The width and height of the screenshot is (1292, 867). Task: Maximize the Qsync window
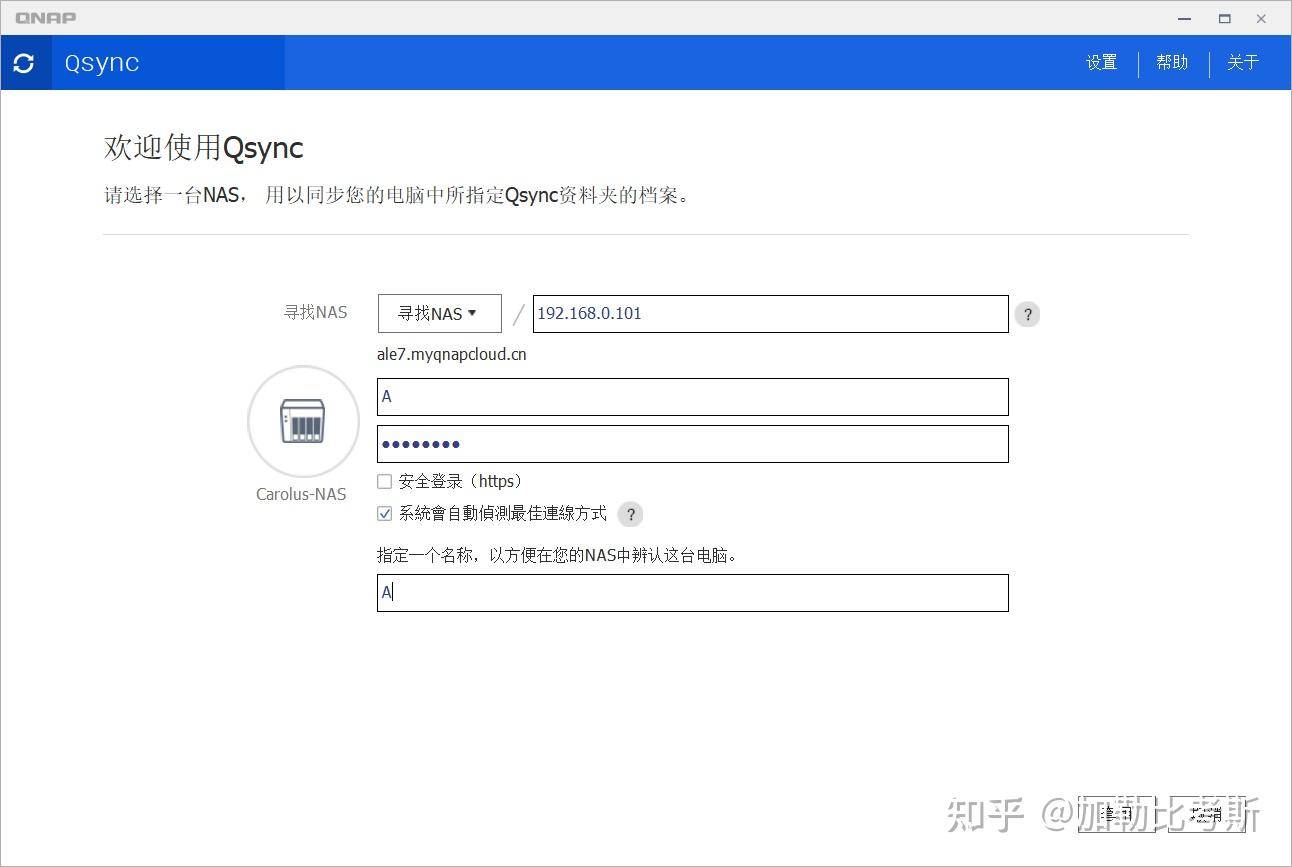click(1224, 18)
